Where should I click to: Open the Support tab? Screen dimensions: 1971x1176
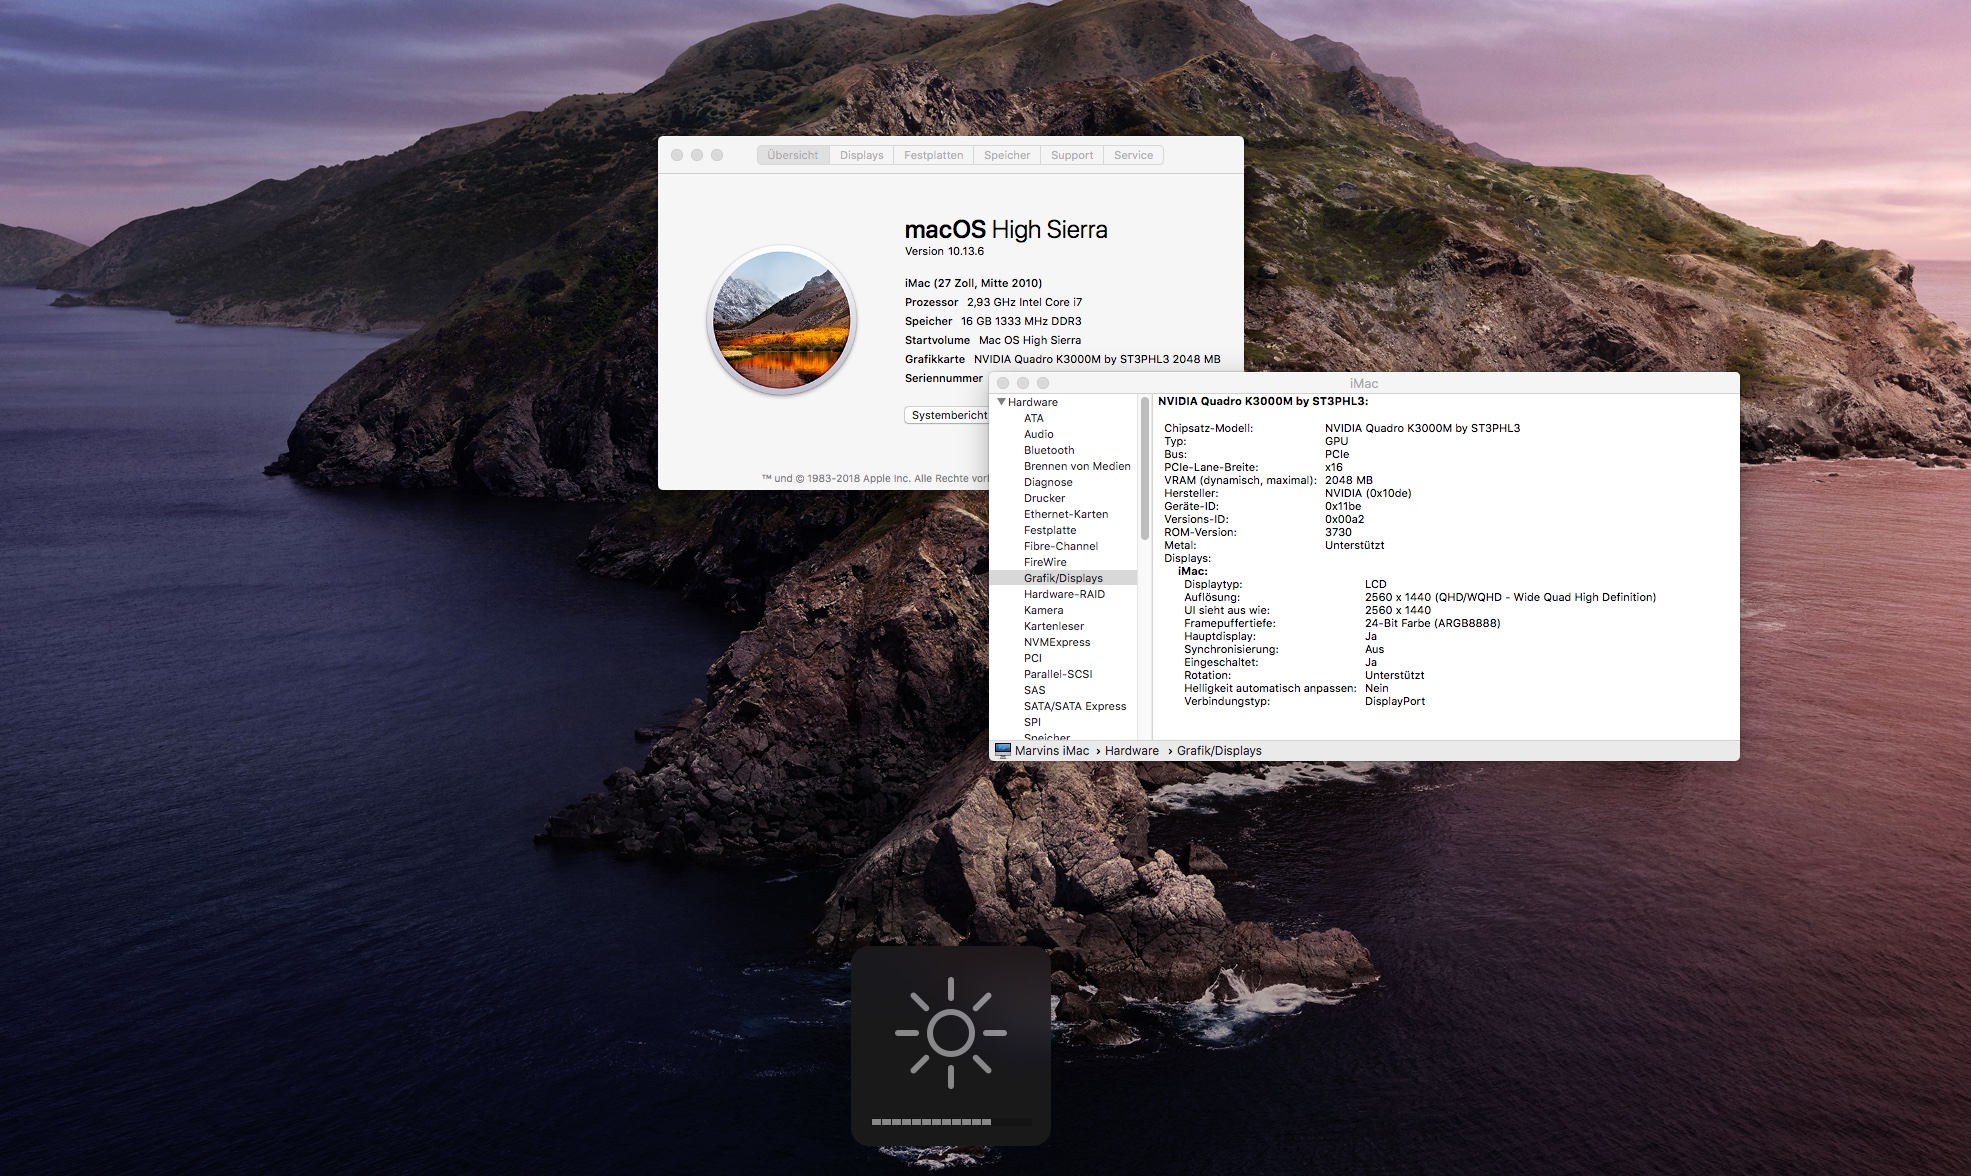coord(1071,155)
